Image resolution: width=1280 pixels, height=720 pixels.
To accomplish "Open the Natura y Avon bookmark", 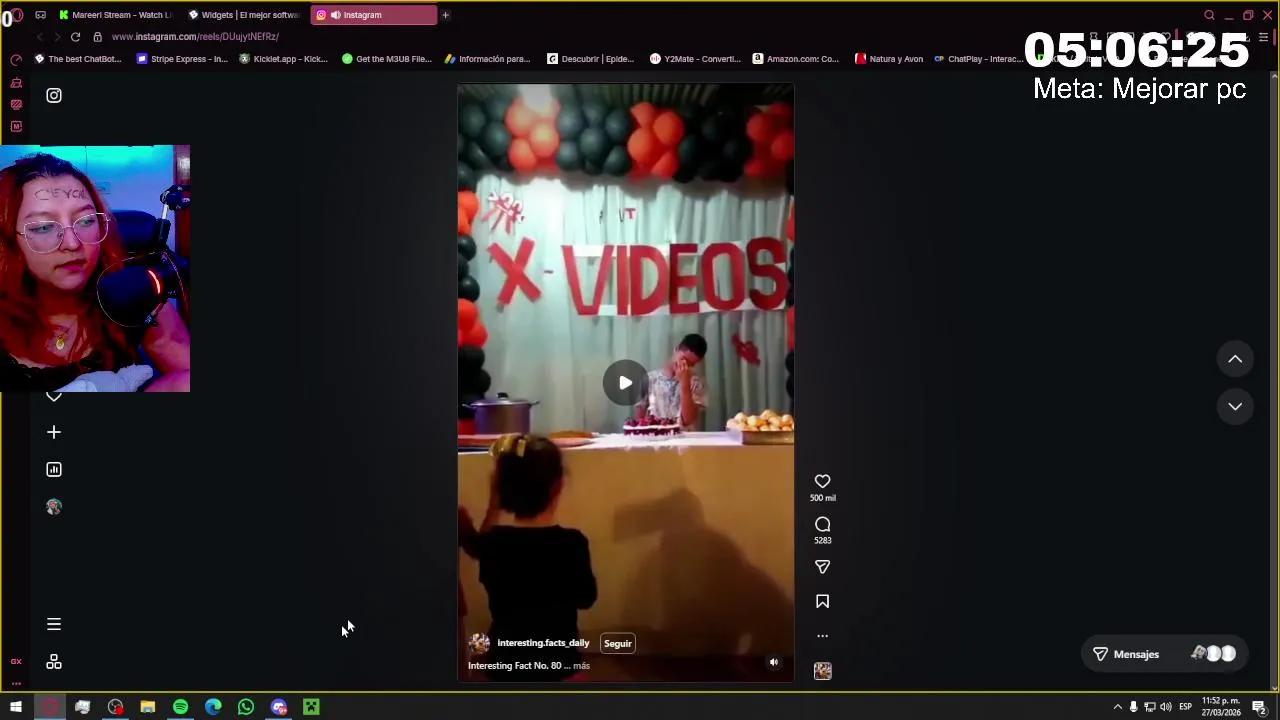I will point(889,59).
